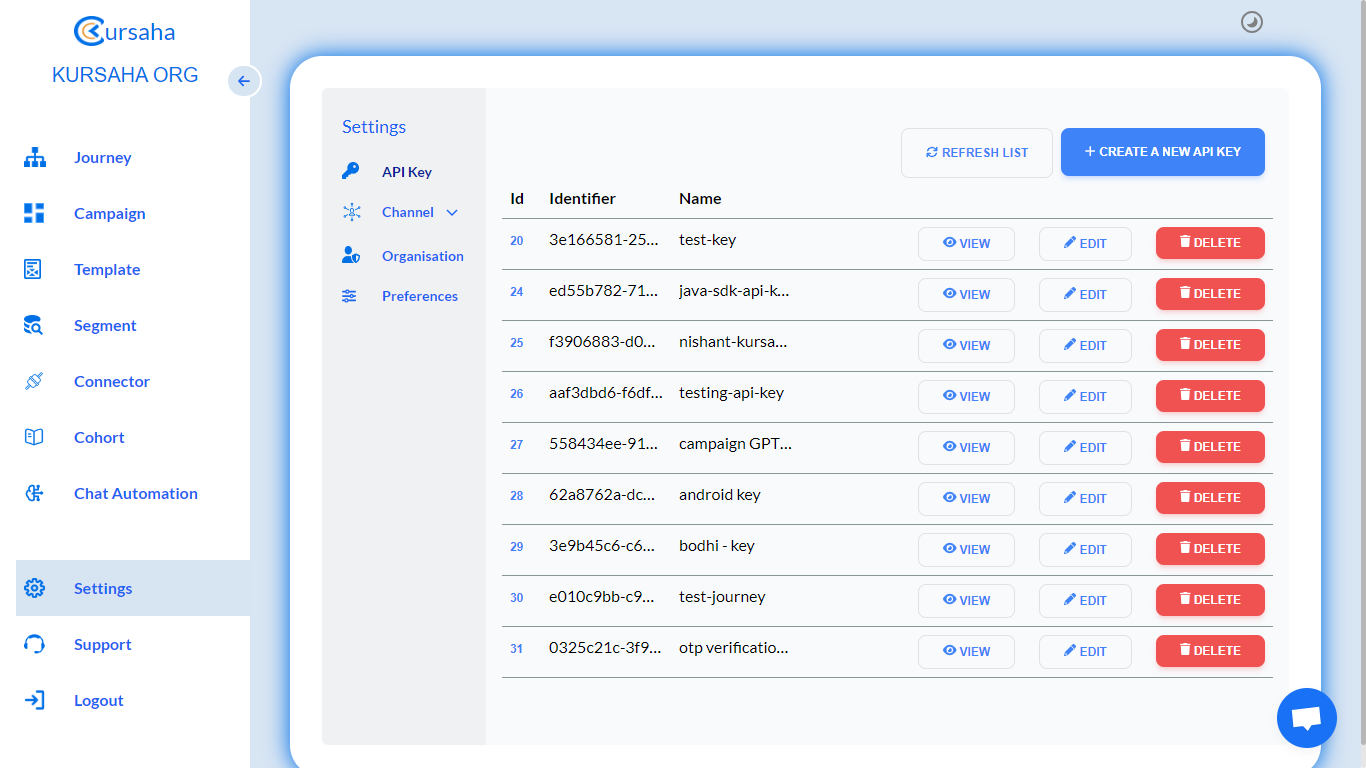The height and width of the screenshot is (768, 1366).
Task: Delete the bodhi - key entry
Action: pyautogui.click(x=1210, y=549)
